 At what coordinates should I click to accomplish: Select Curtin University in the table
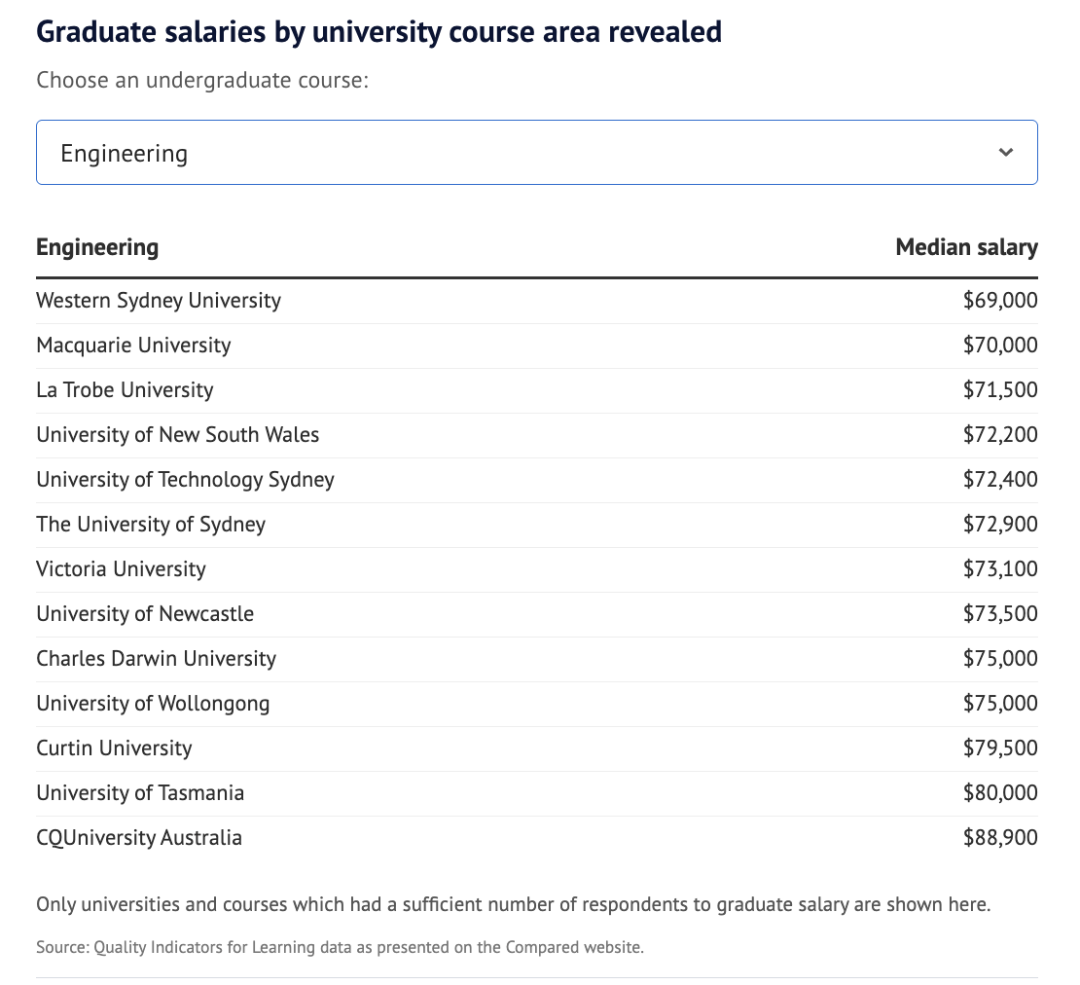click(114, 748)
